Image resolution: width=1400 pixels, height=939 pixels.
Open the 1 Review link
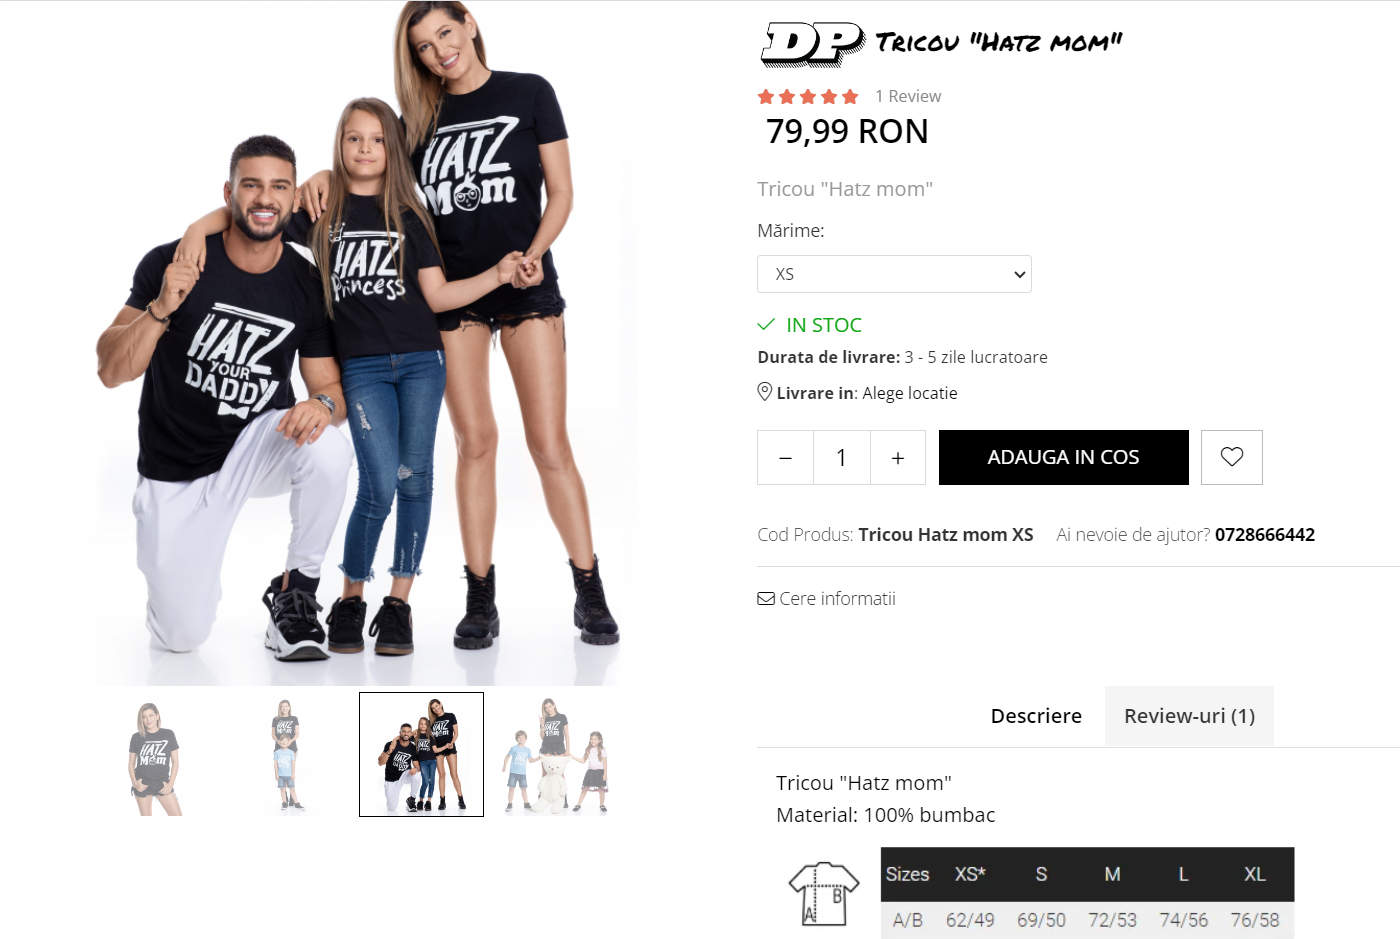[x=908, y=96]
